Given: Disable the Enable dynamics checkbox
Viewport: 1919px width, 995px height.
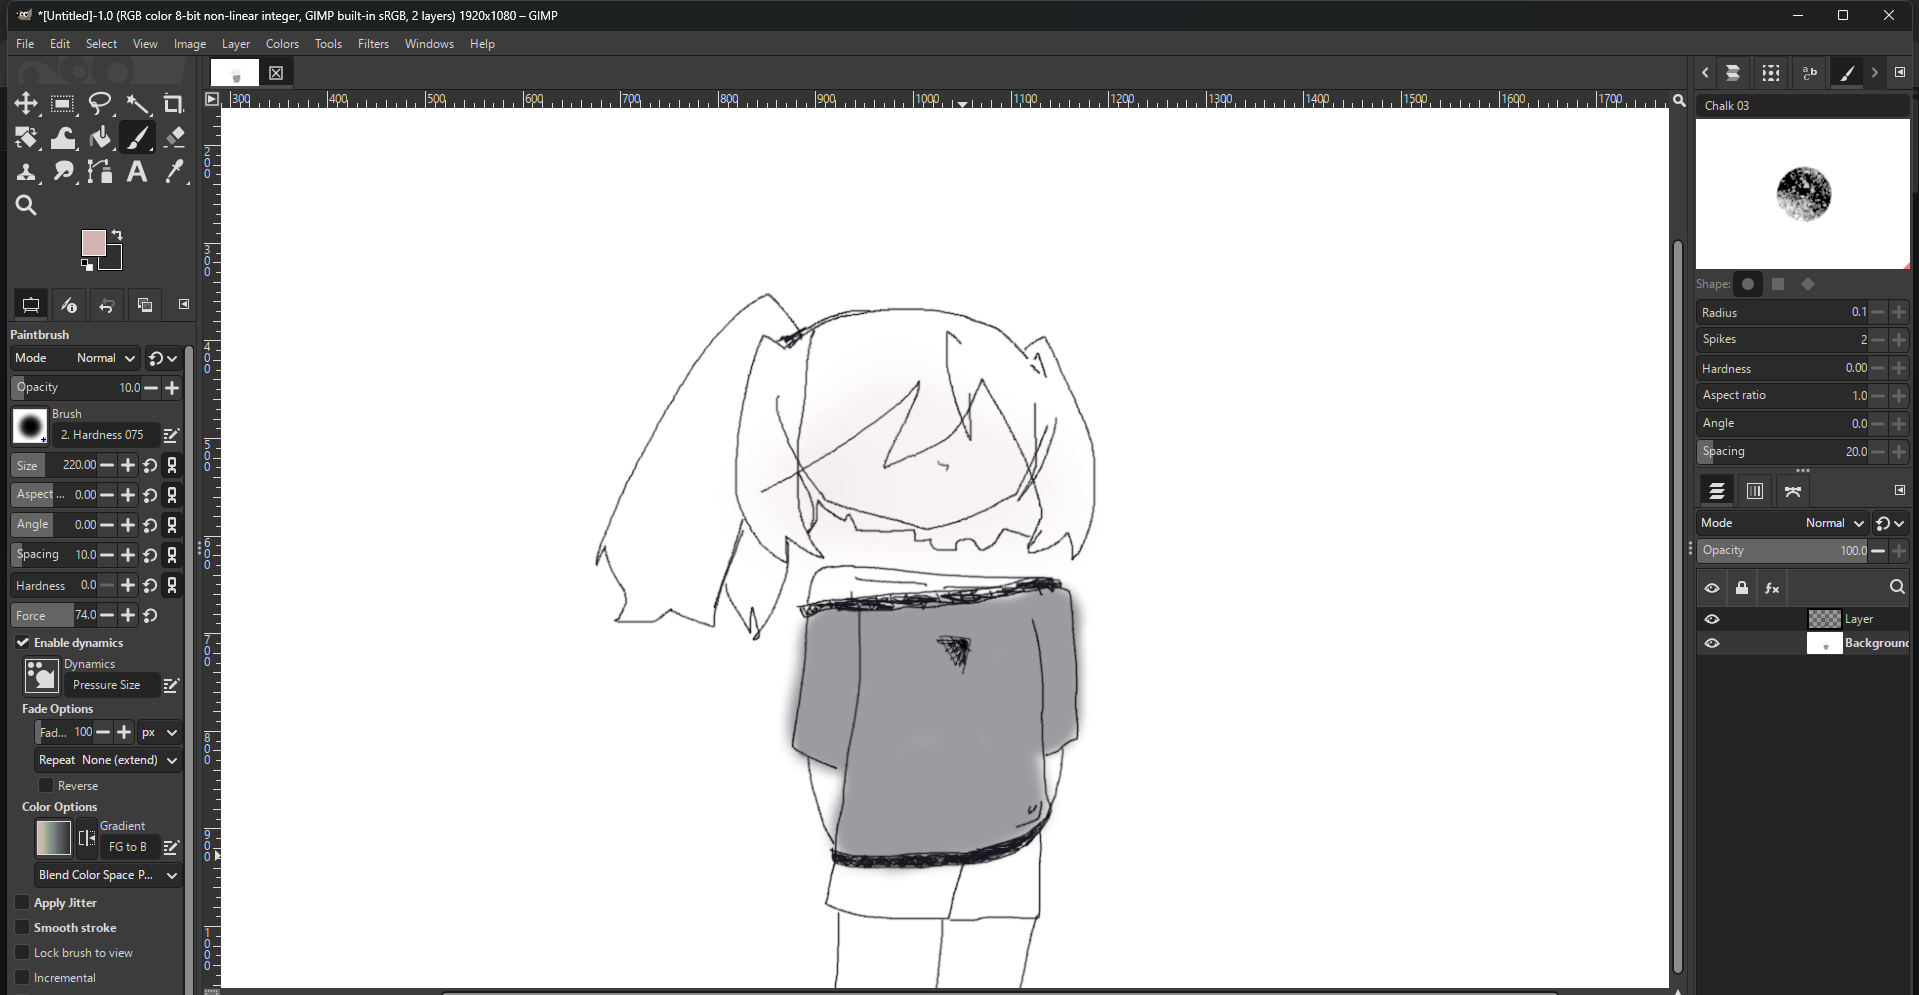Looking at the screenshot, I should click(22, 642).
